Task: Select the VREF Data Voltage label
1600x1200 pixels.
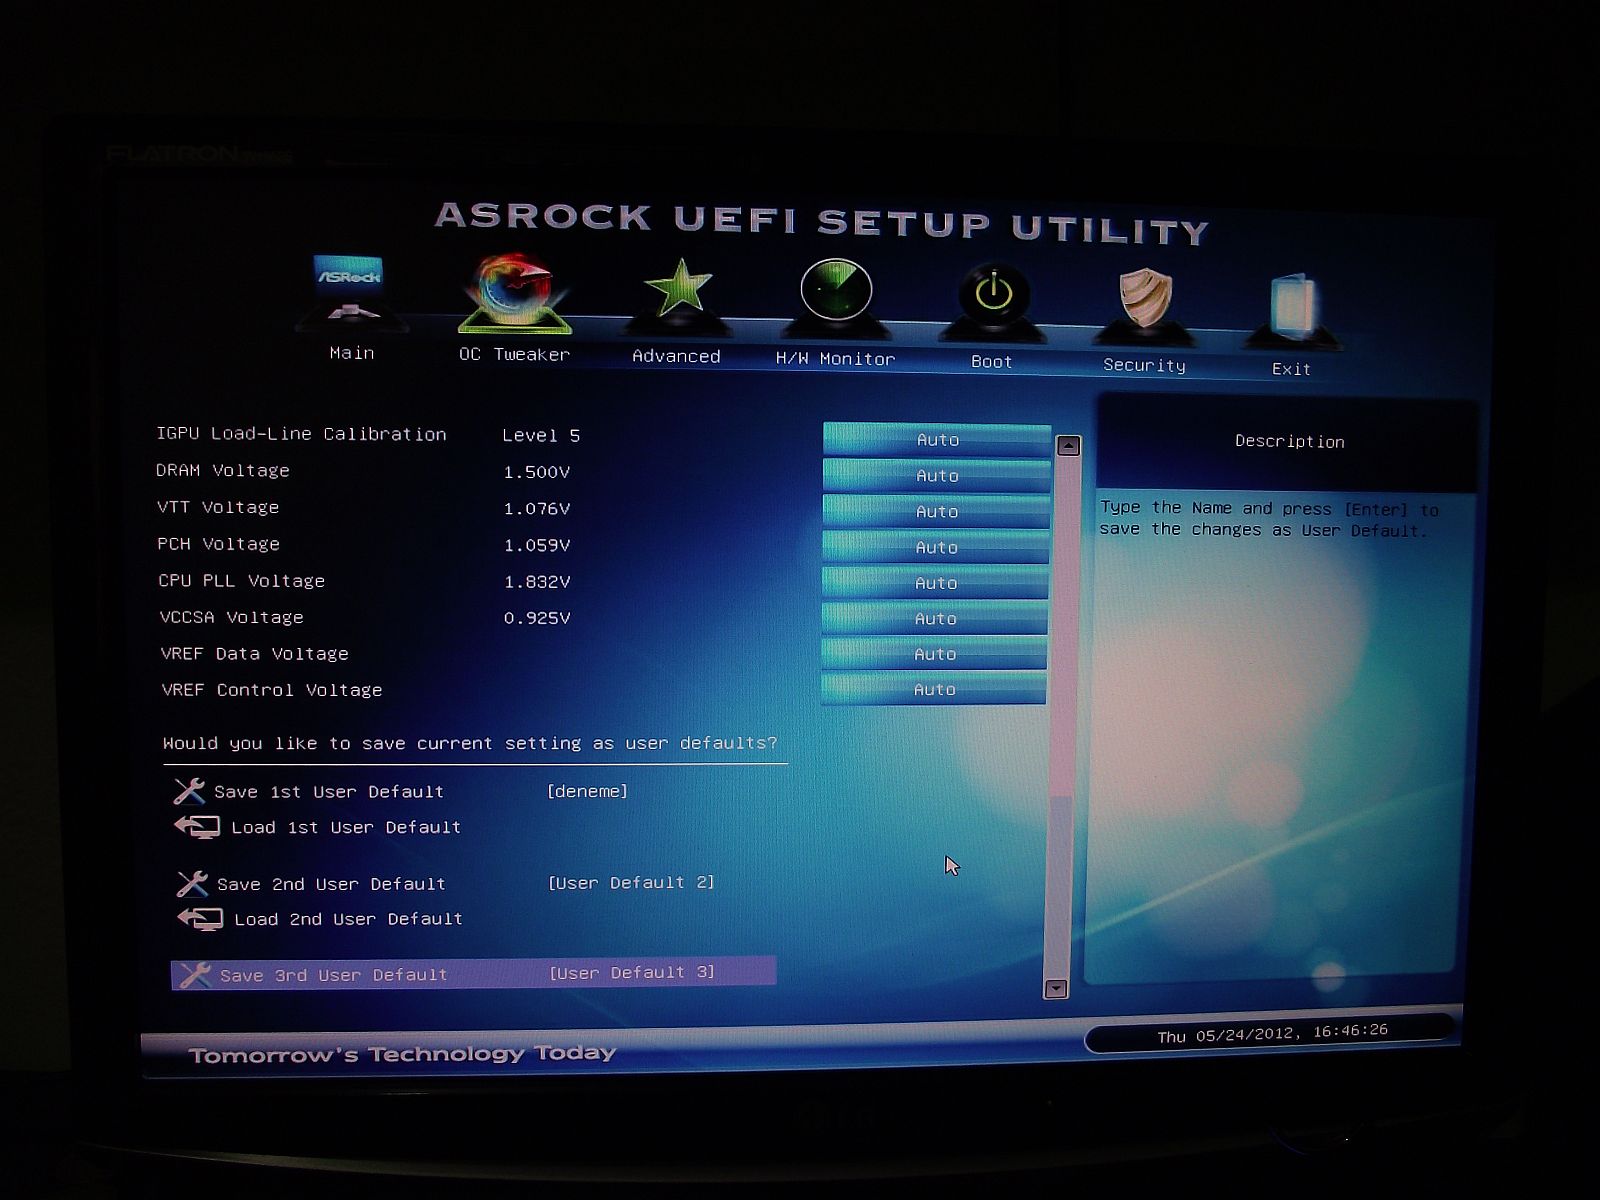Action: (255, 653)
